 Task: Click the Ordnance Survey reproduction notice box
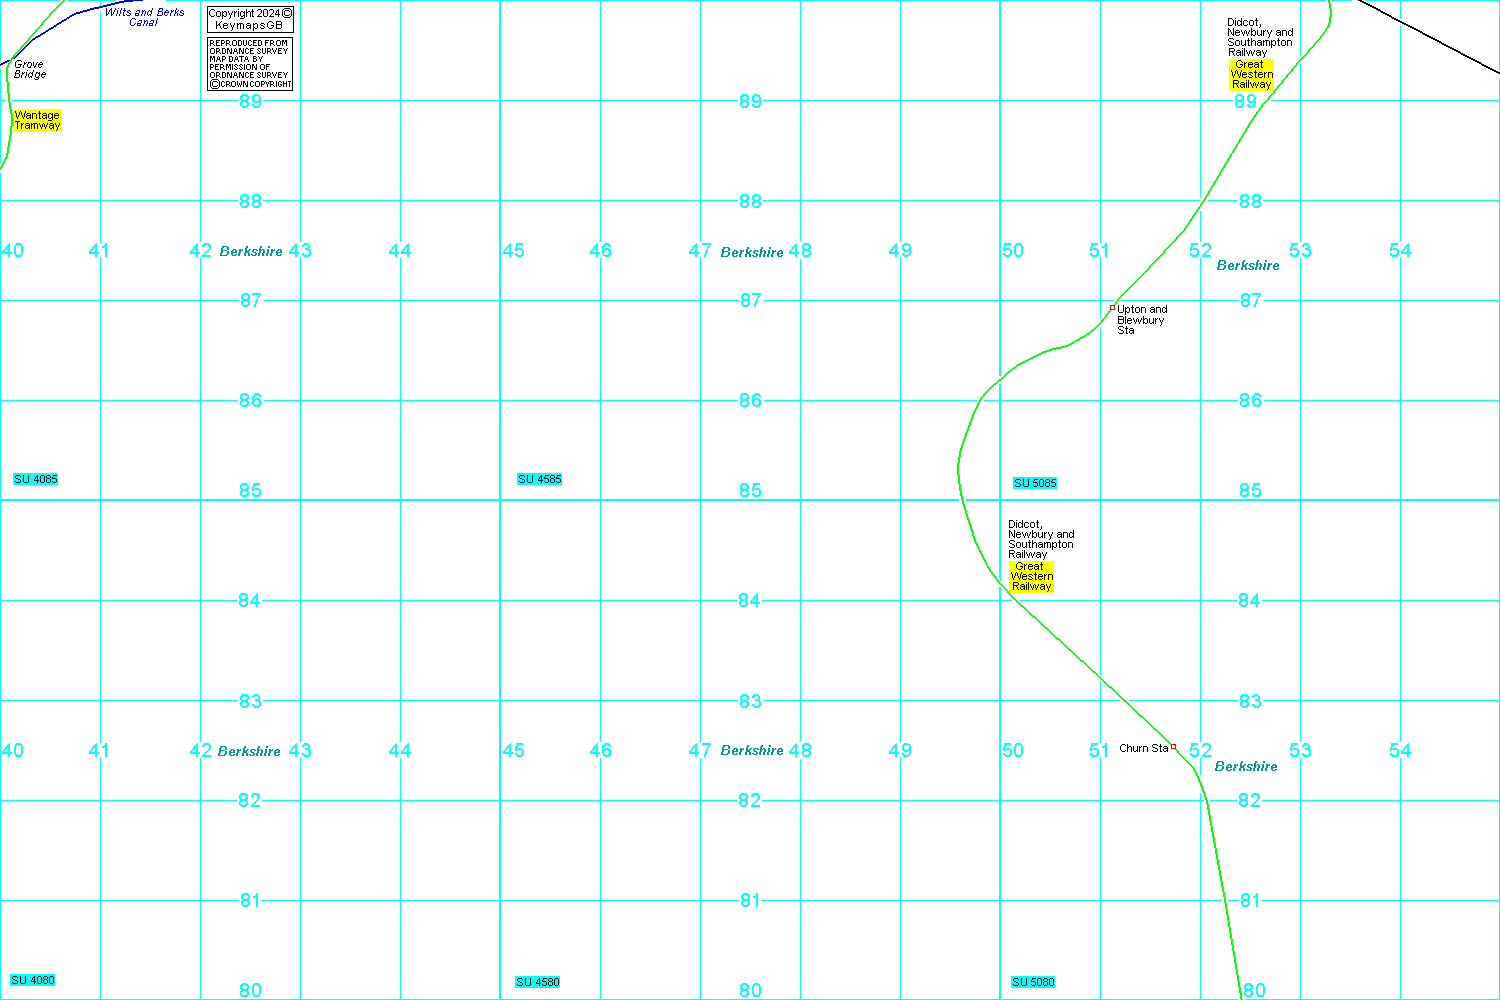pos(250,64)
